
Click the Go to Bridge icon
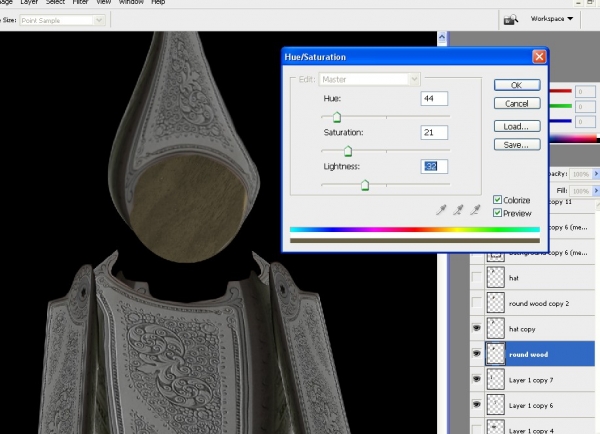(511, 19)
